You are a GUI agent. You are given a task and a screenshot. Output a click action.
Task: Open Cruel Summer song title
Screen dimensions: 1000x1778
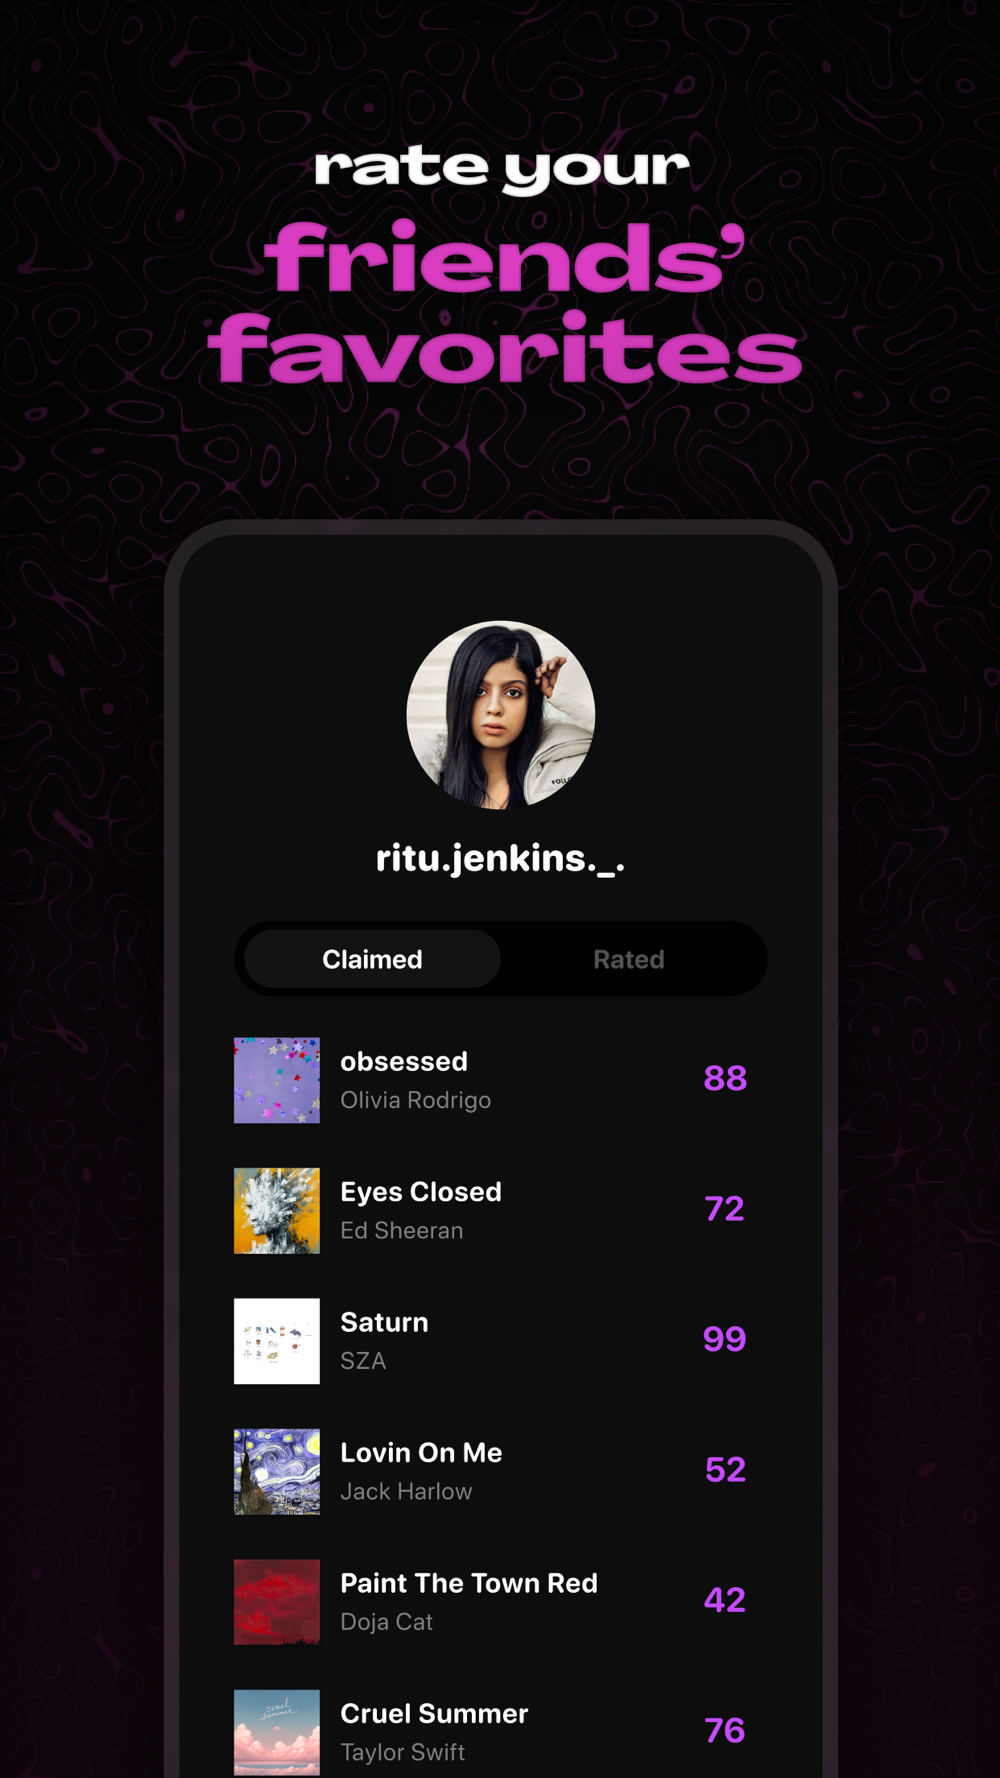(x=434, y=1713)
